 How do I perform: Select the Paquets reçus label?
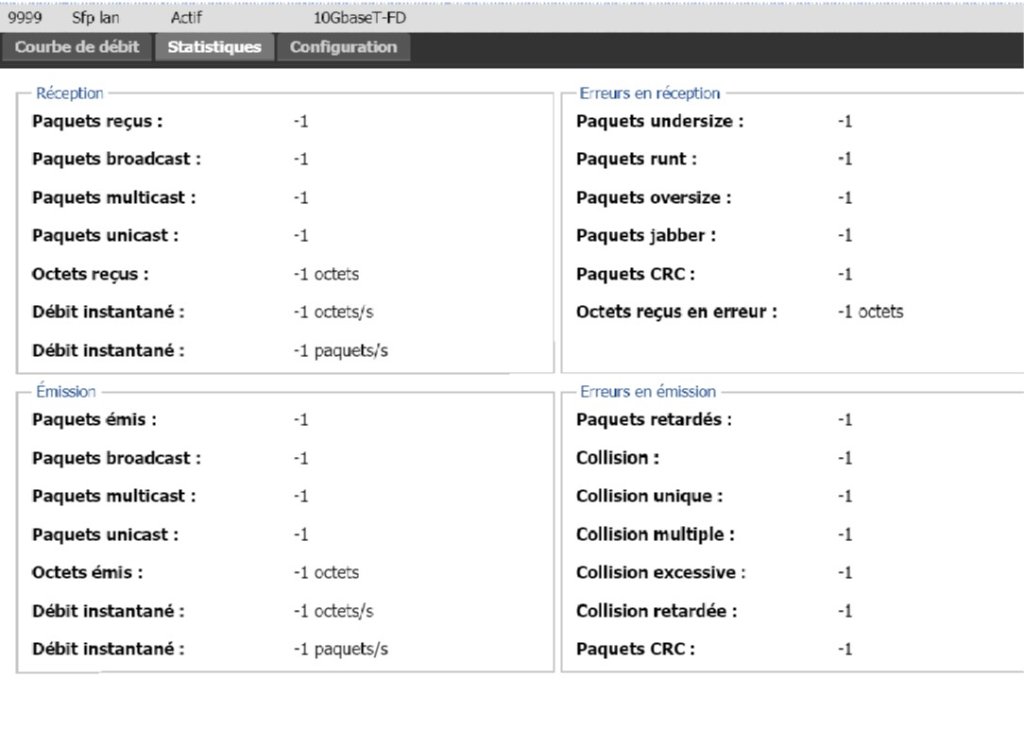tap(97, 121)
